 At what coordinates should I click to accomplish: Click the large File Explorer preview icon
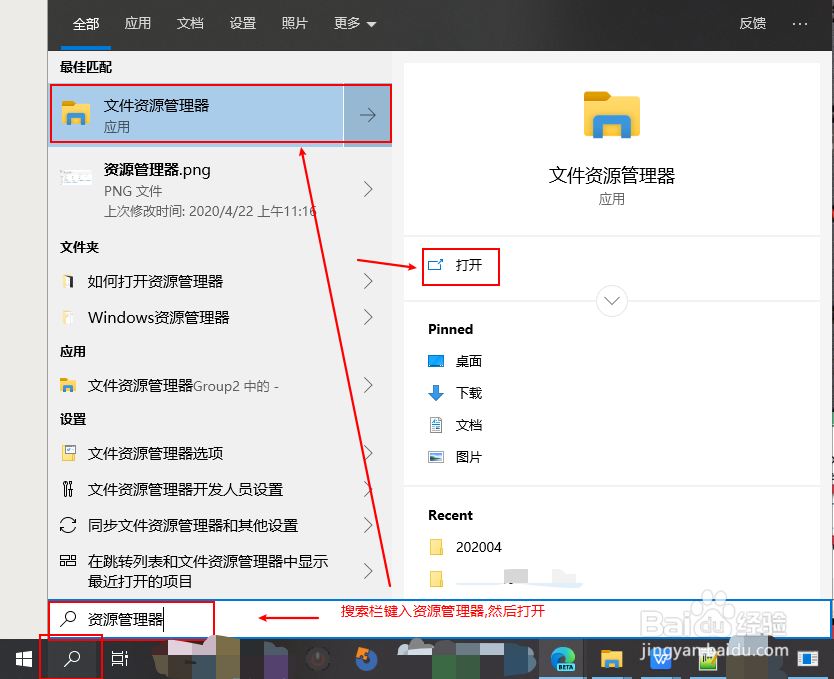612,115
